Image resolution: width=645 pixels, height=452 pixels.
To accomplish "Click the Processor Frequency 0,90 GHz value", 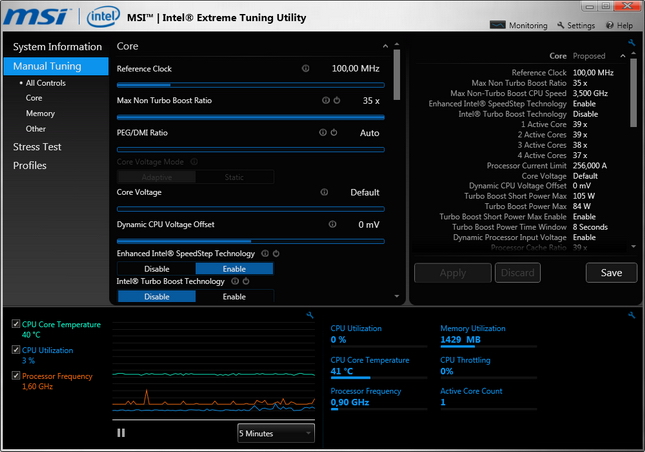I will 350,402.
